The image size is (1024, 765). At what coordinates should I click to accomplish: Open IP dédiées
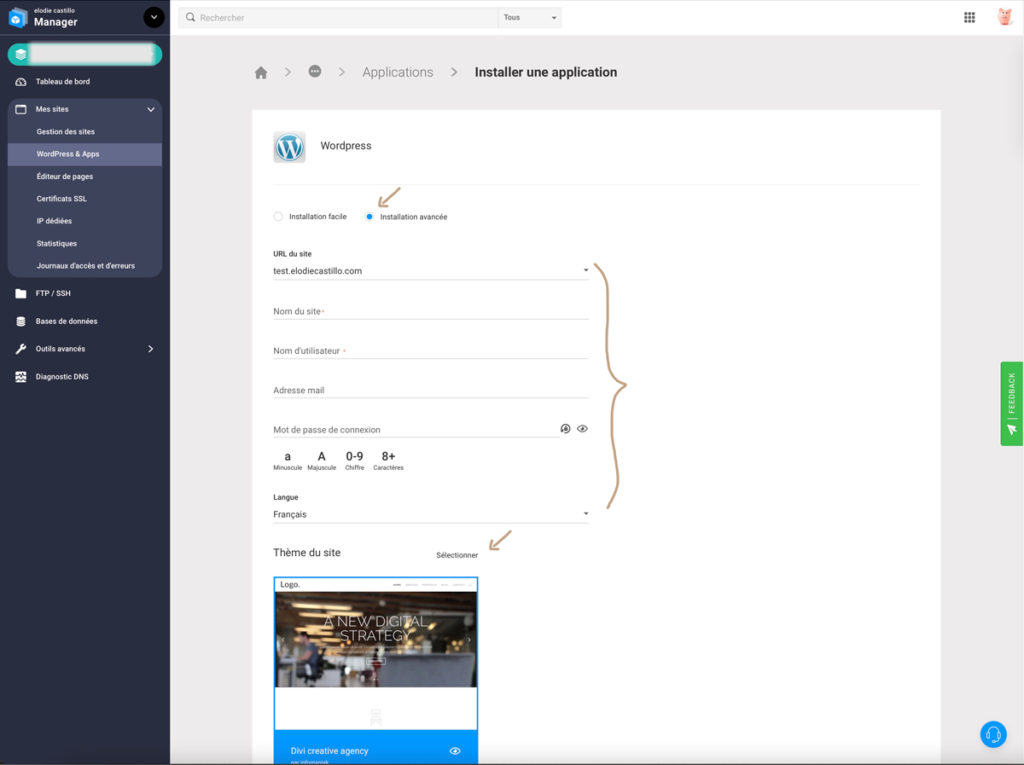[x=54, y=221]
